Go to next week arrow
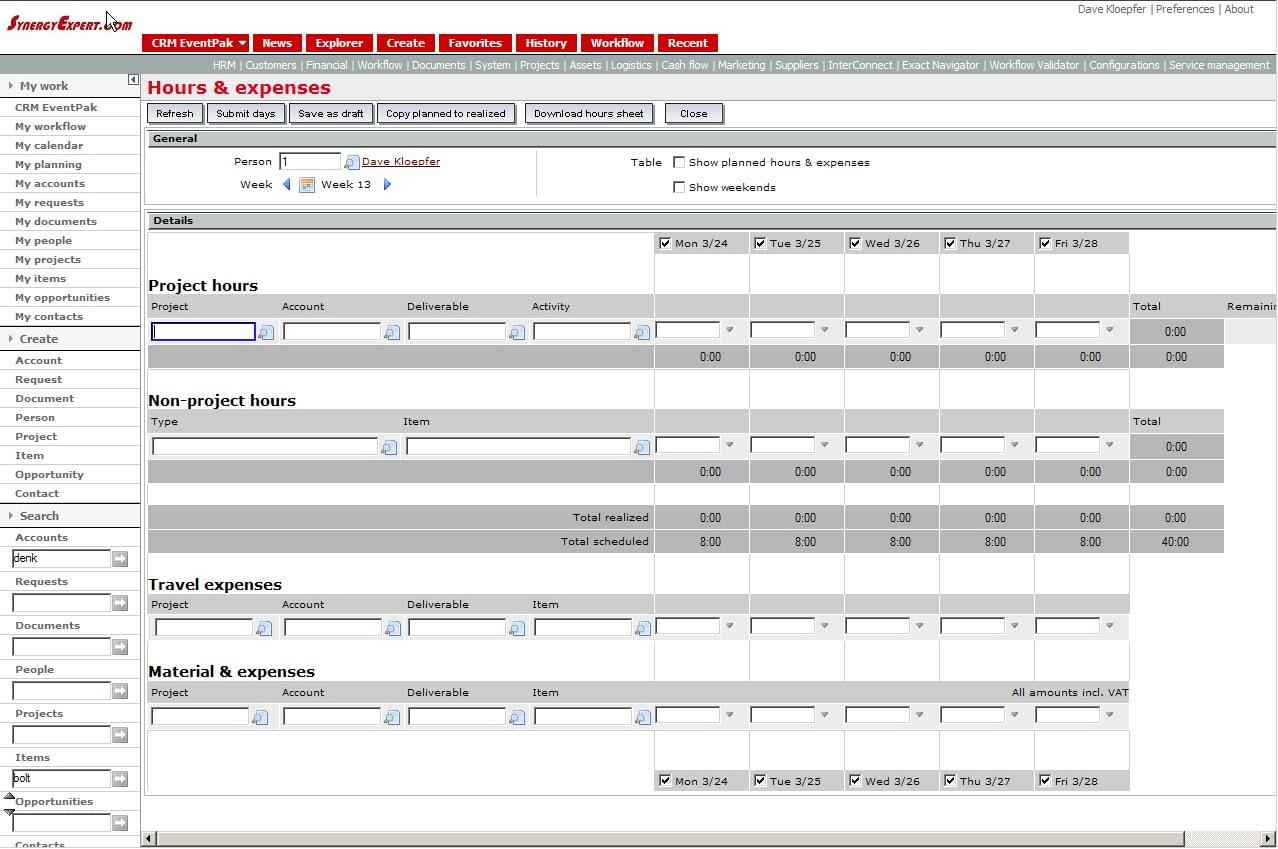The image size is (1278, 849). (x=388, y=184)
